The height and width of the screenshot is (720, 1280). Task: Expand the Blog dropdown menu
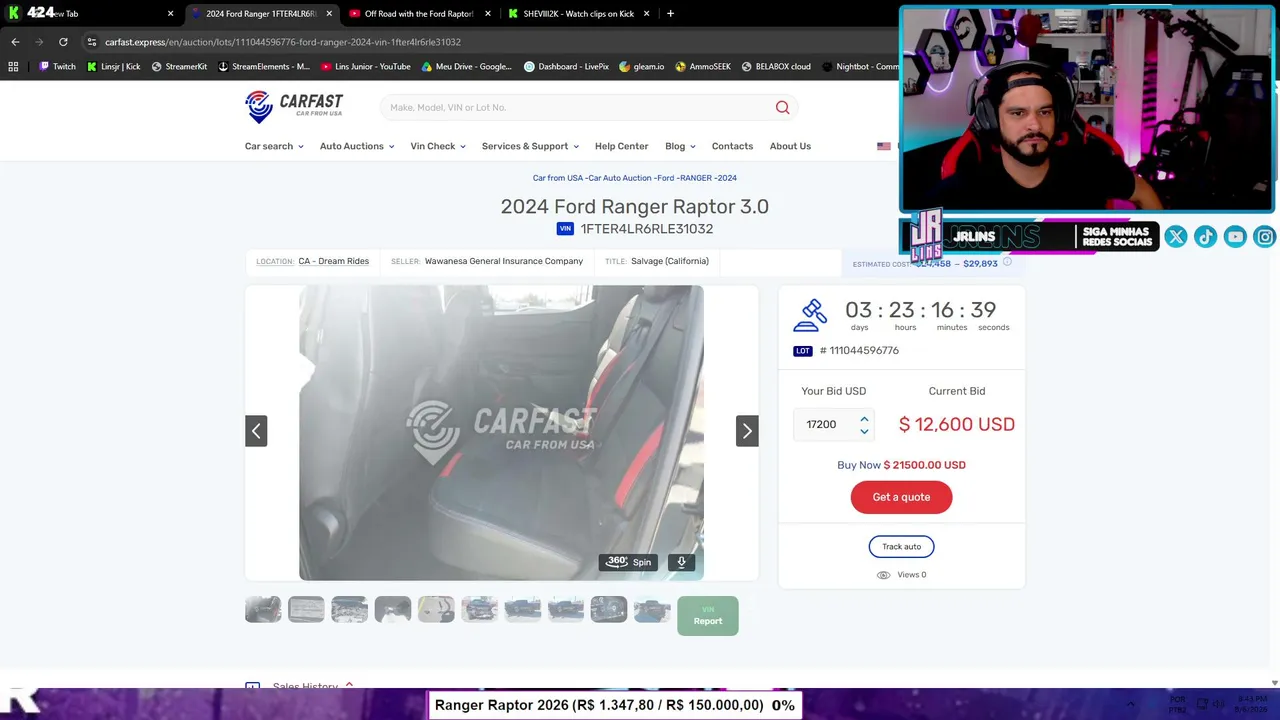point(680,146)
